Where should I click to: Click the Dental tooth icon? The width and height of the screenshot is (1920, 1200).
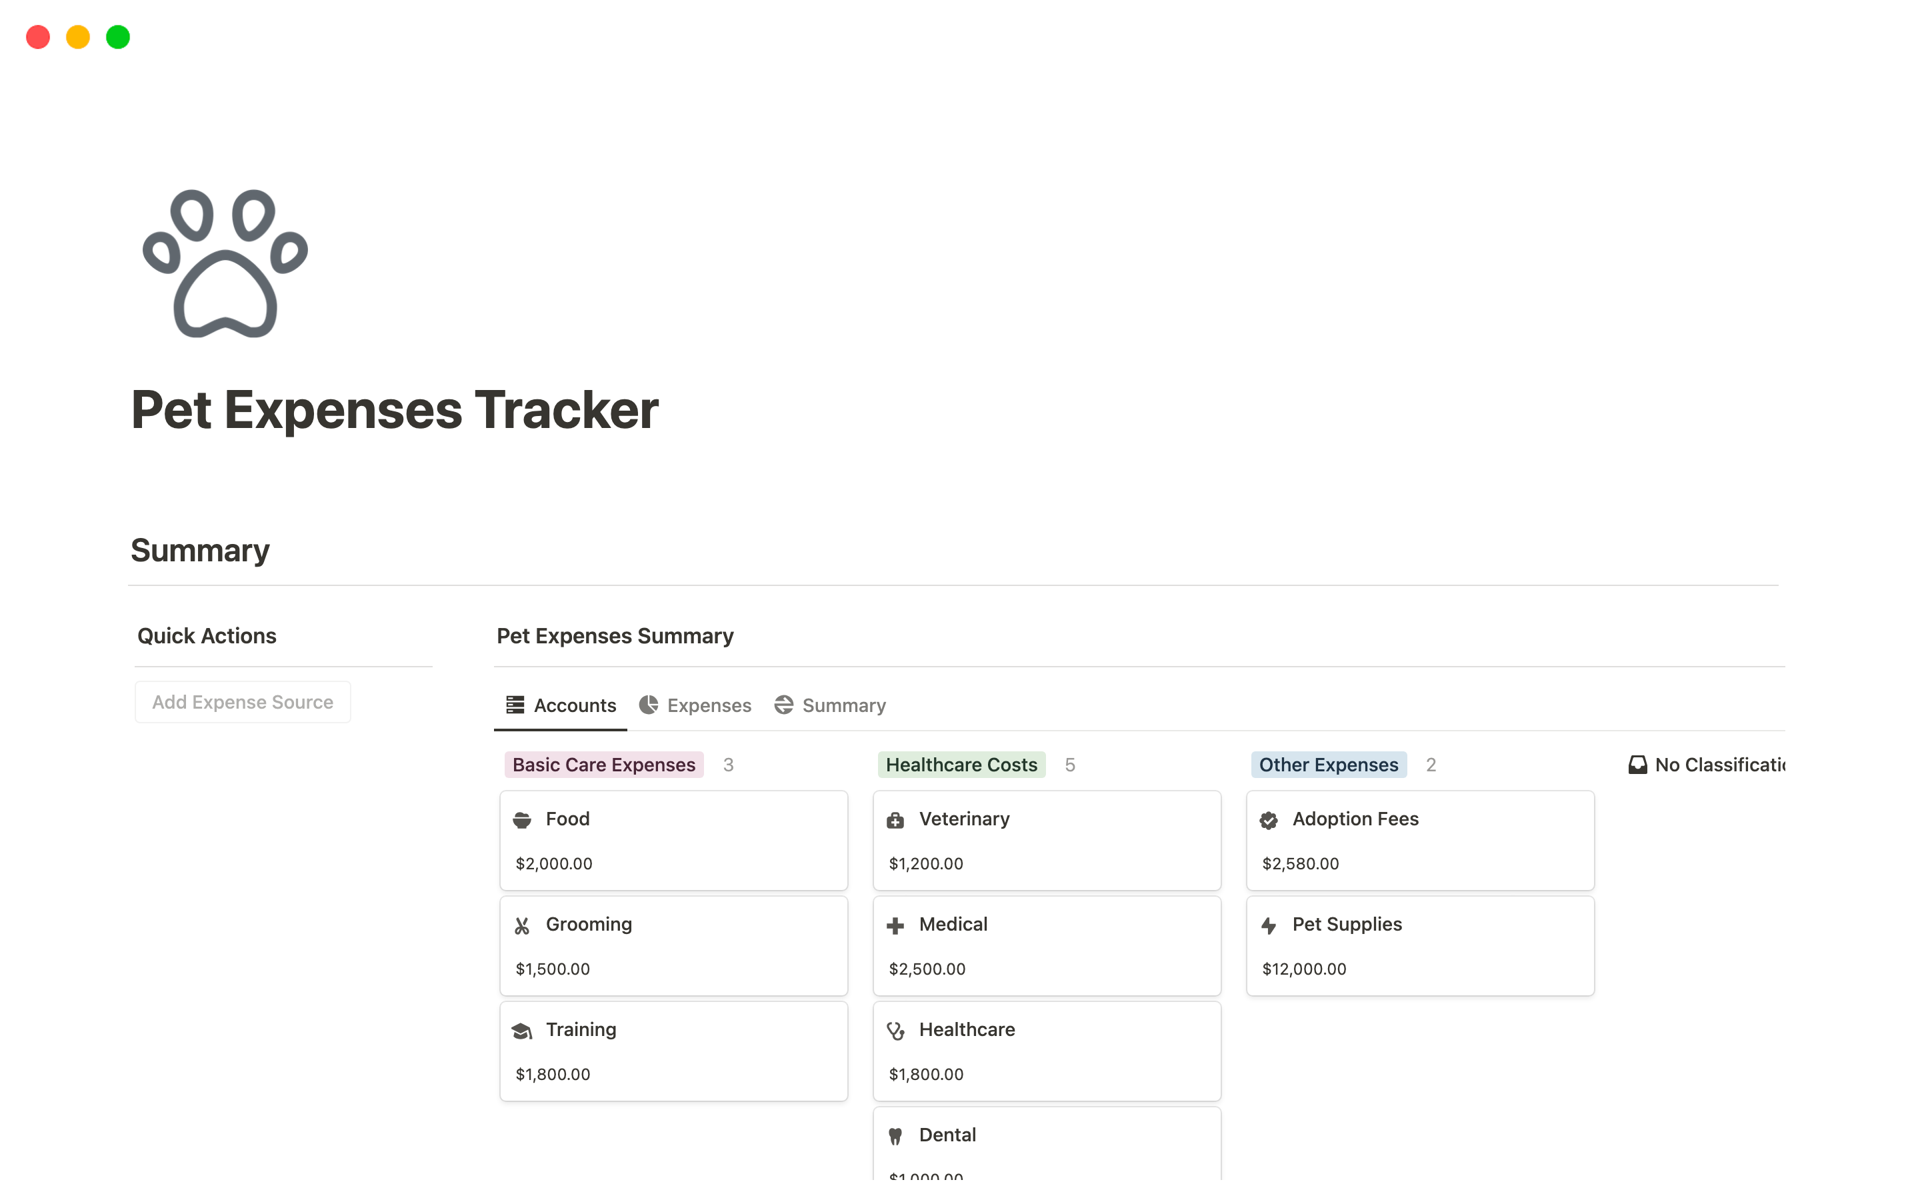[895, 1136]
